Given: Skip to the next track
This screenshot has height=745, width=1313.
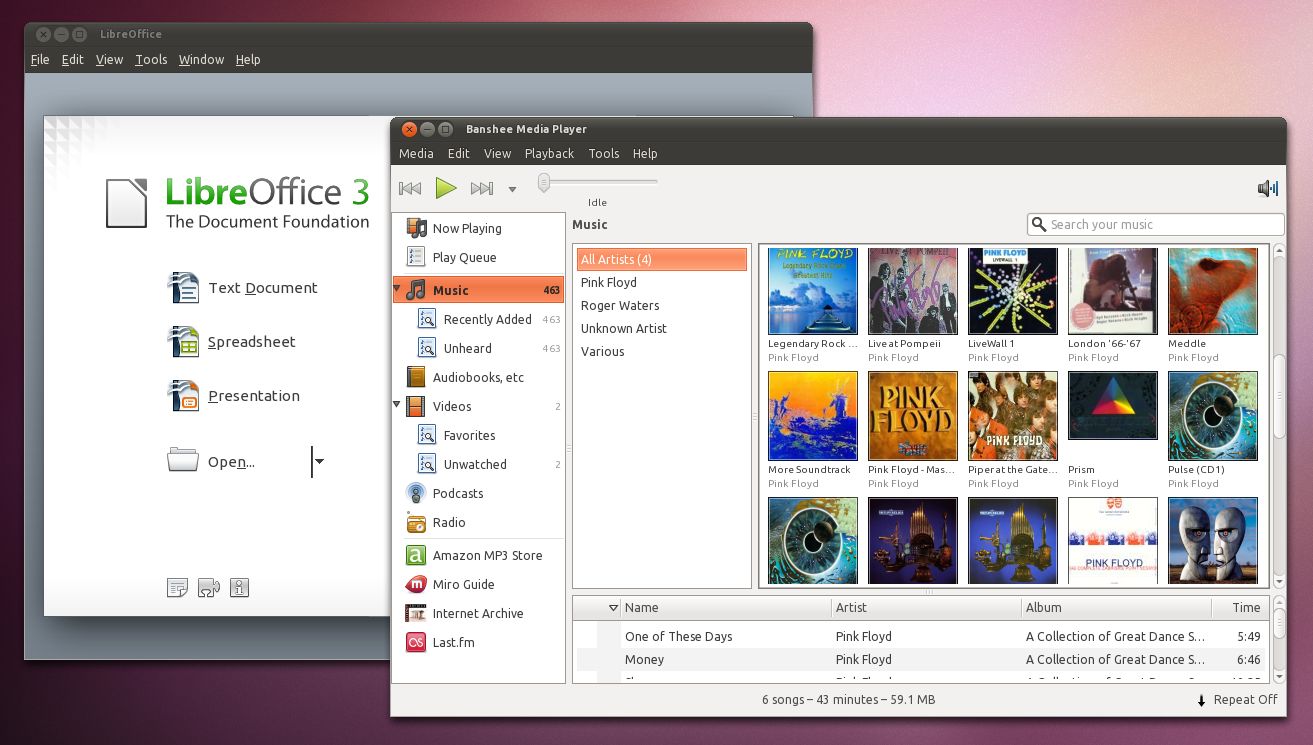Looking at the screenshot, I should 482,188.
